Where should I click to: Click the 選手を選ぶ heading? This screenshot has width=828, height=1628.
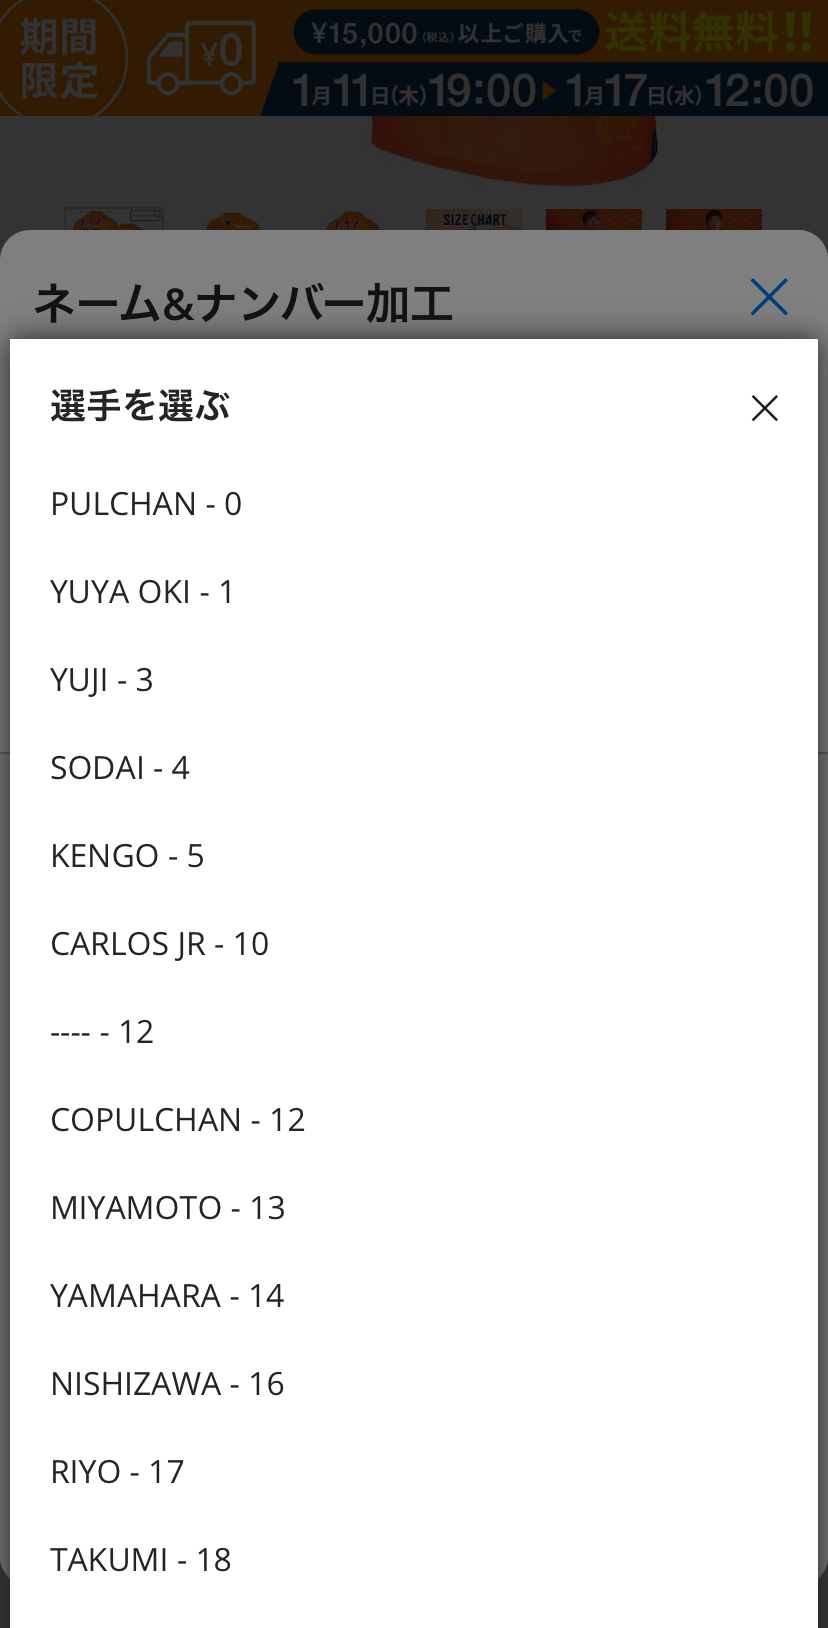coord(140,407)
